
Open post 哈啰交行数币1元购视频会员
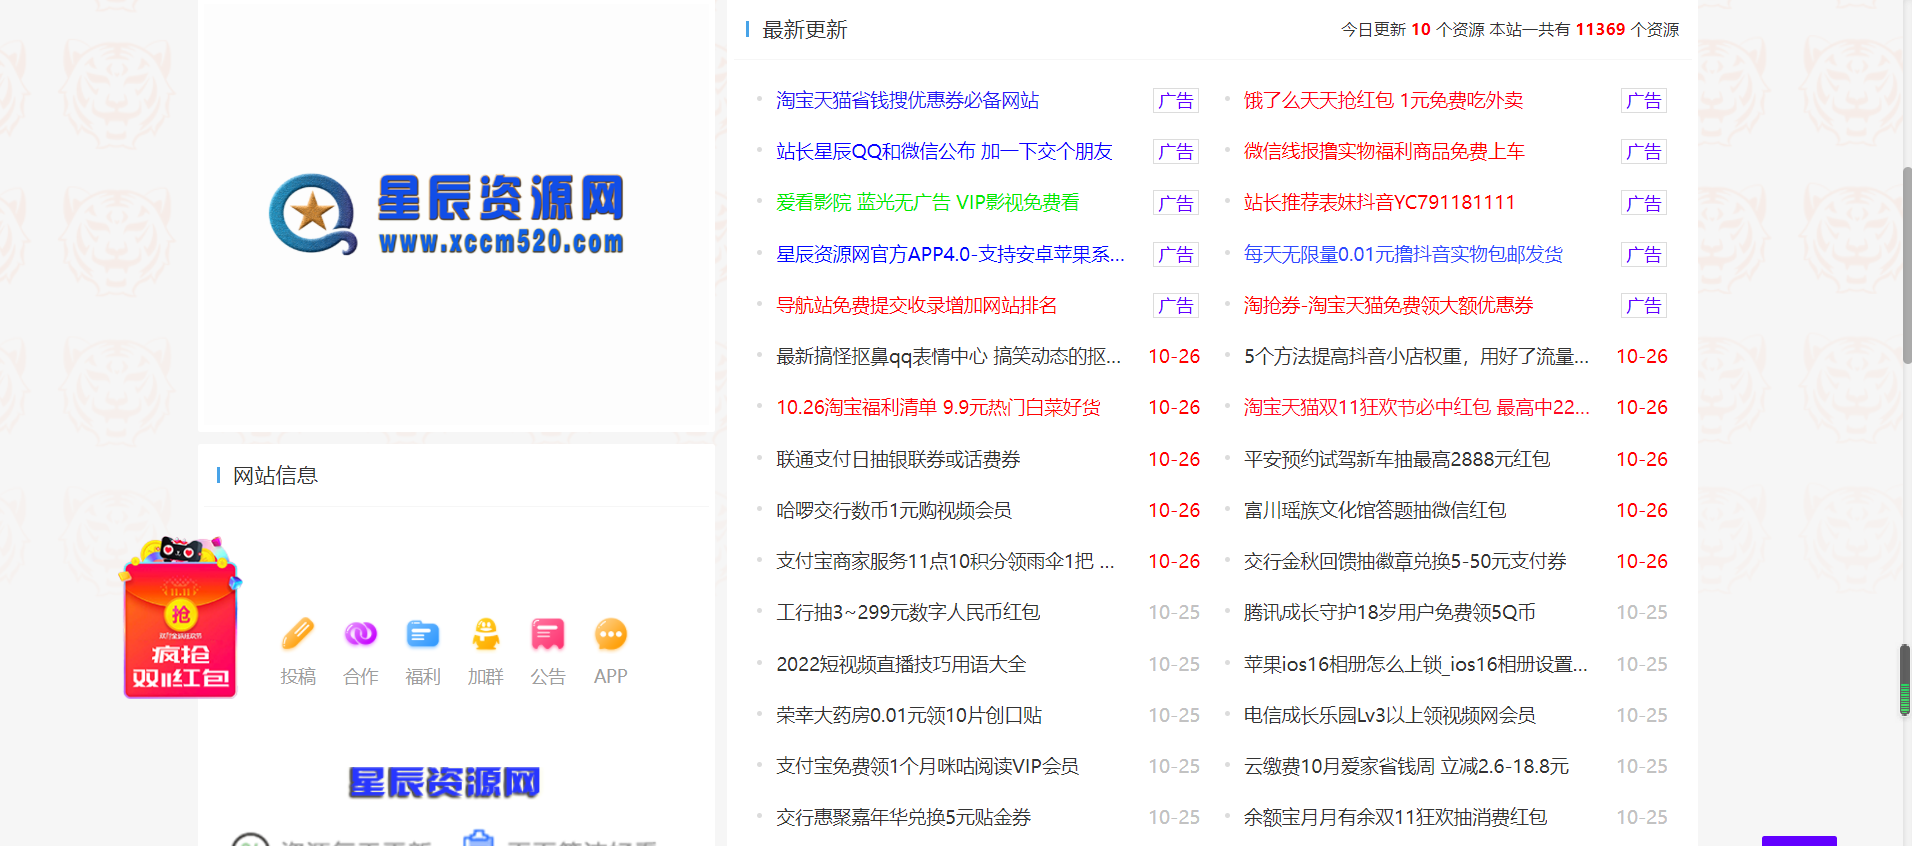pos(893,510)
